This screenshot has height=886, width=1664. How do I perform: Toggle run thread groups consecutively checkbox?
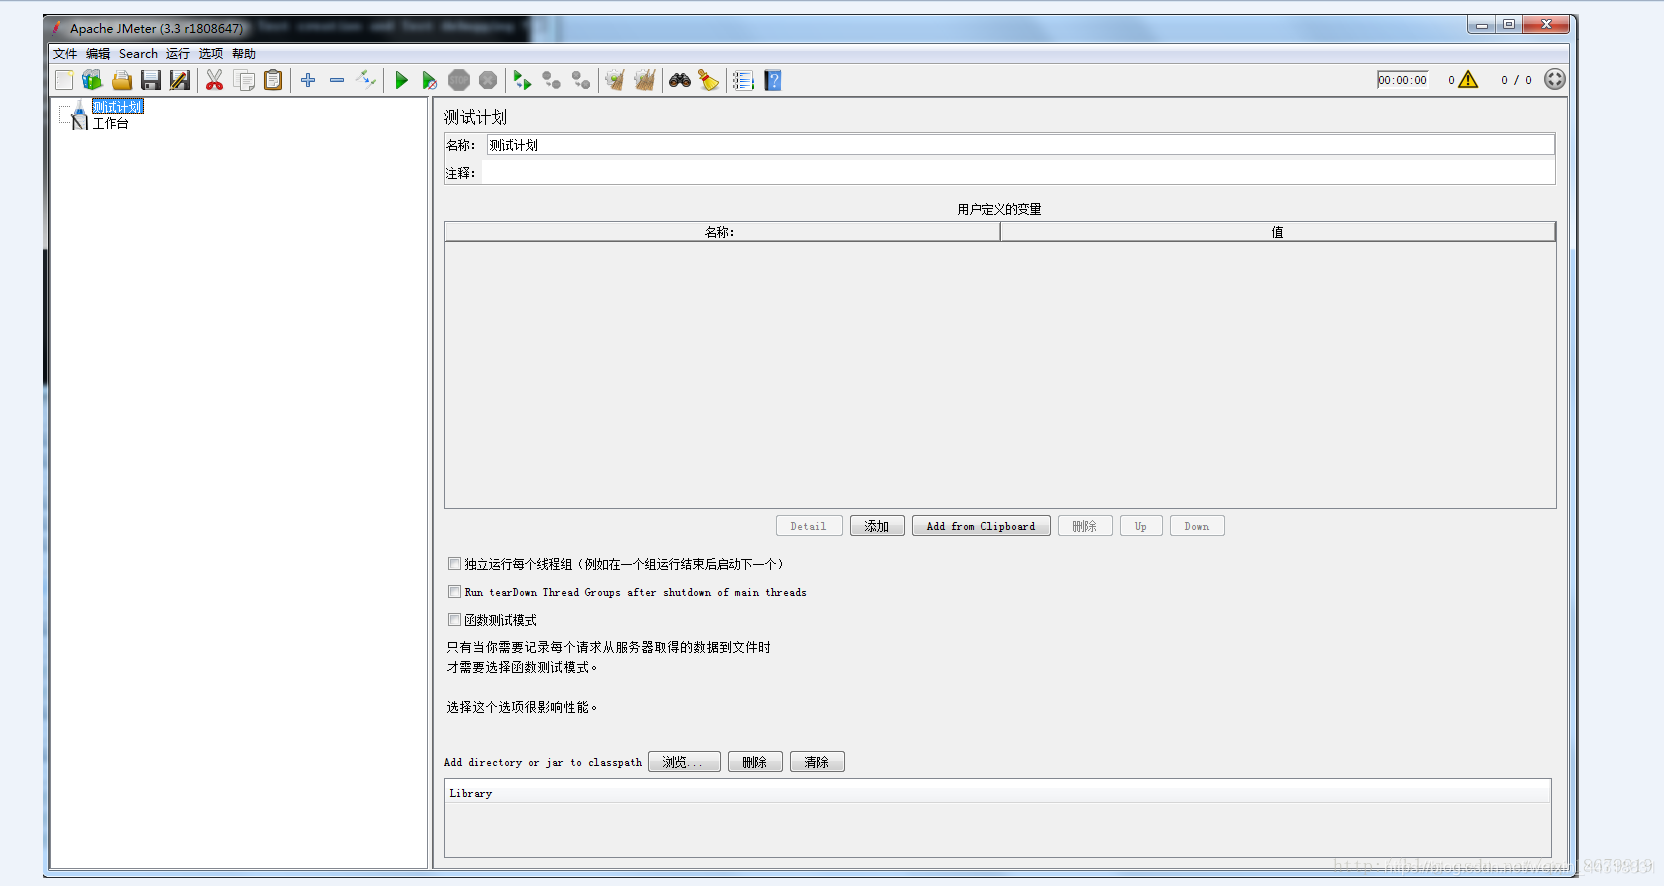454,564
